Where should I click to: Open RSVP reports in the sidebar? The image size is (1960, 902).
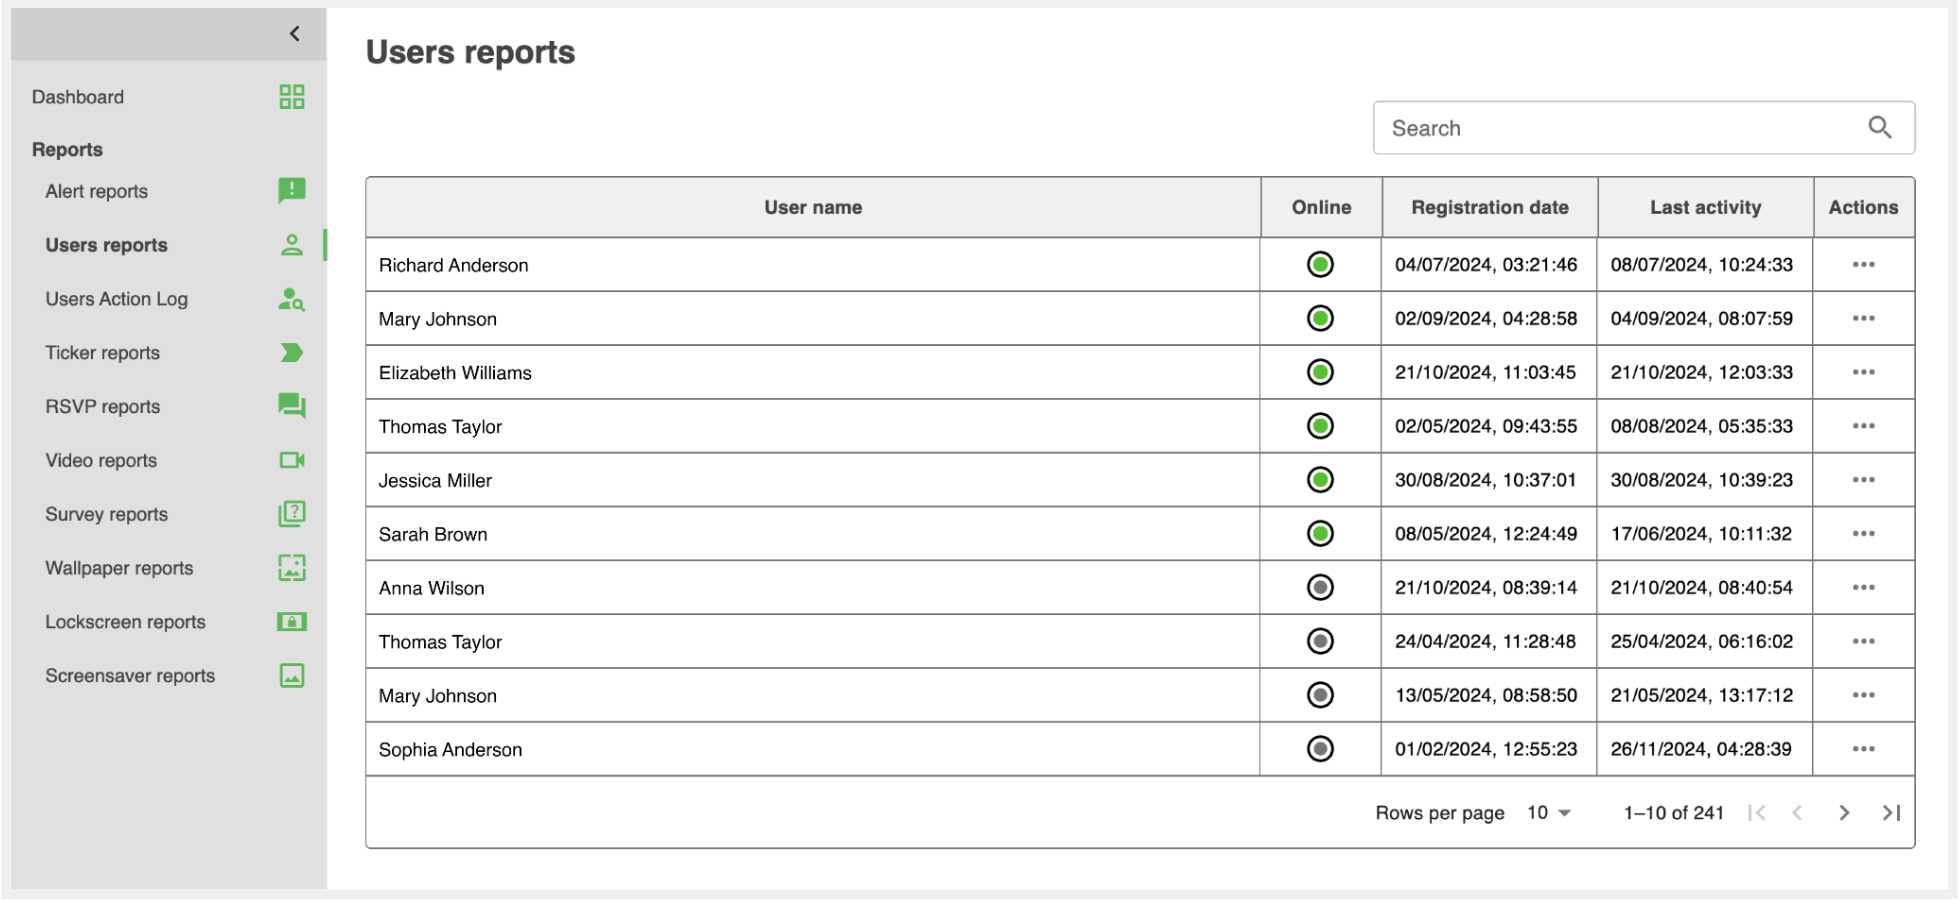(x=103, y=407)
